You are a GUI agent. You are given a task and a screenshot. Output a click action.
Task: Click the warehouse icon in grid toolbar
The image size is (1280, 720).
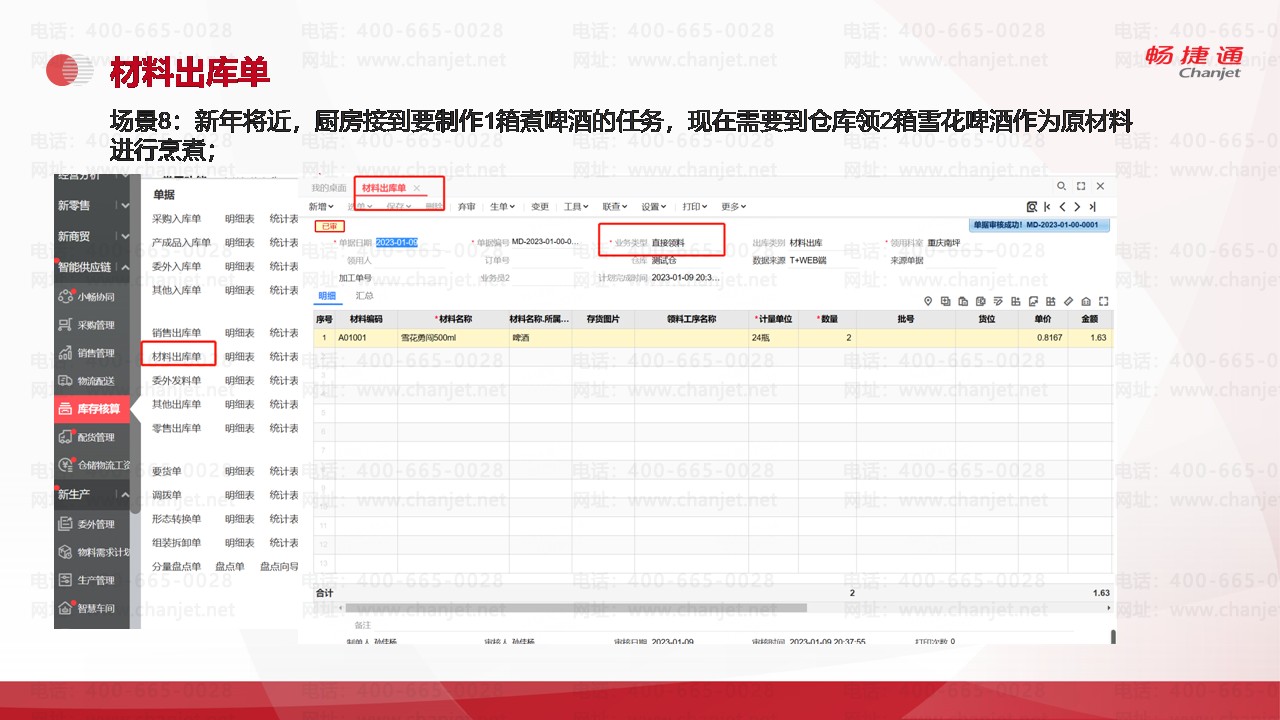coord(1086,301)
